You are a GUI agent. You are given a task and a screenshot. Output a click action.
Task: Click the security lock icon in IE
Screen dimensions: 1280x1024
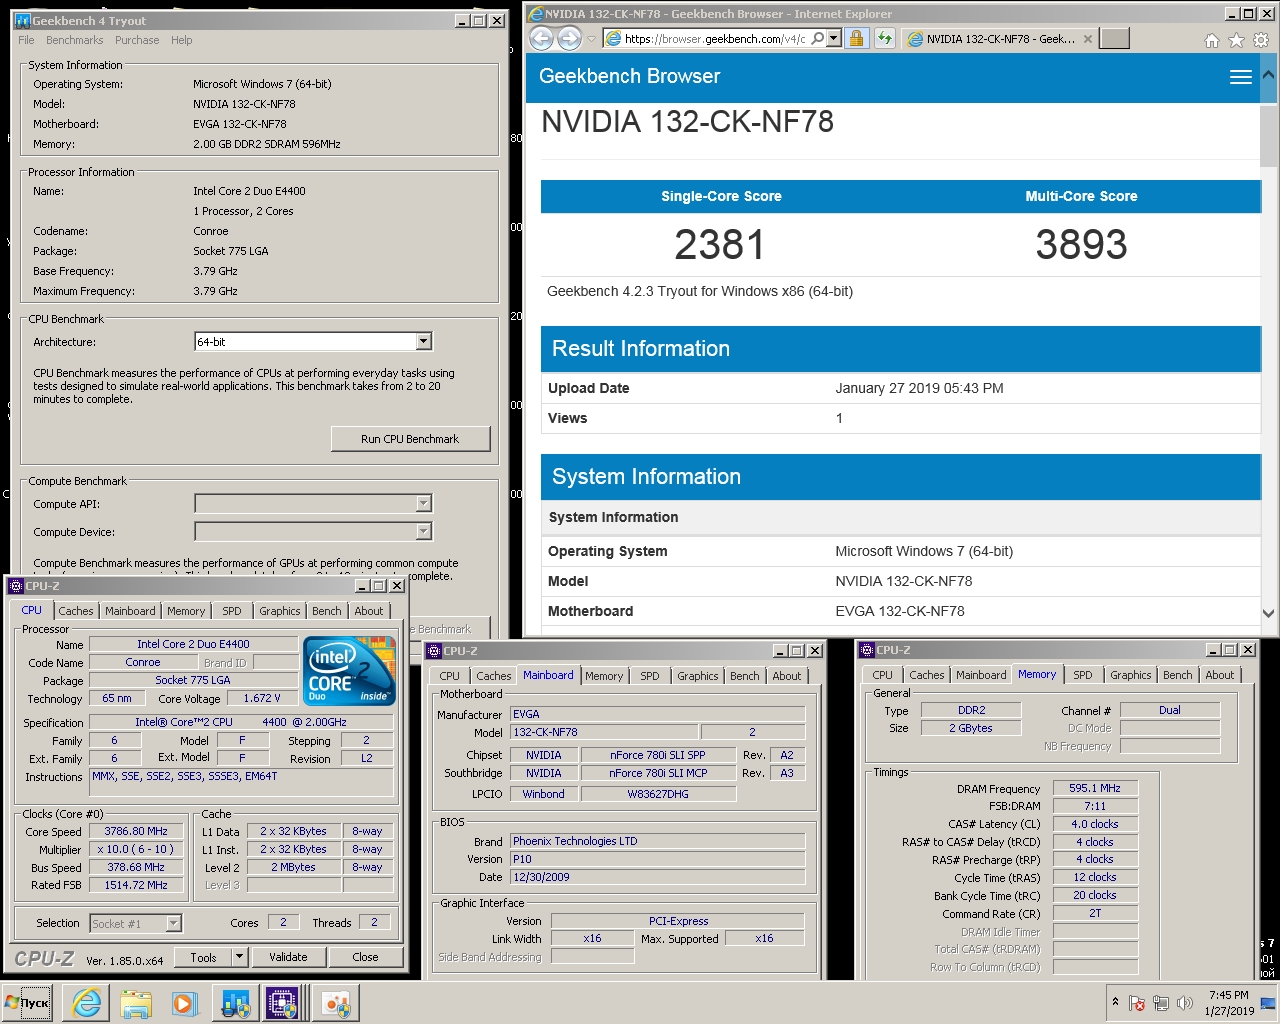click(x=856, y=39)
